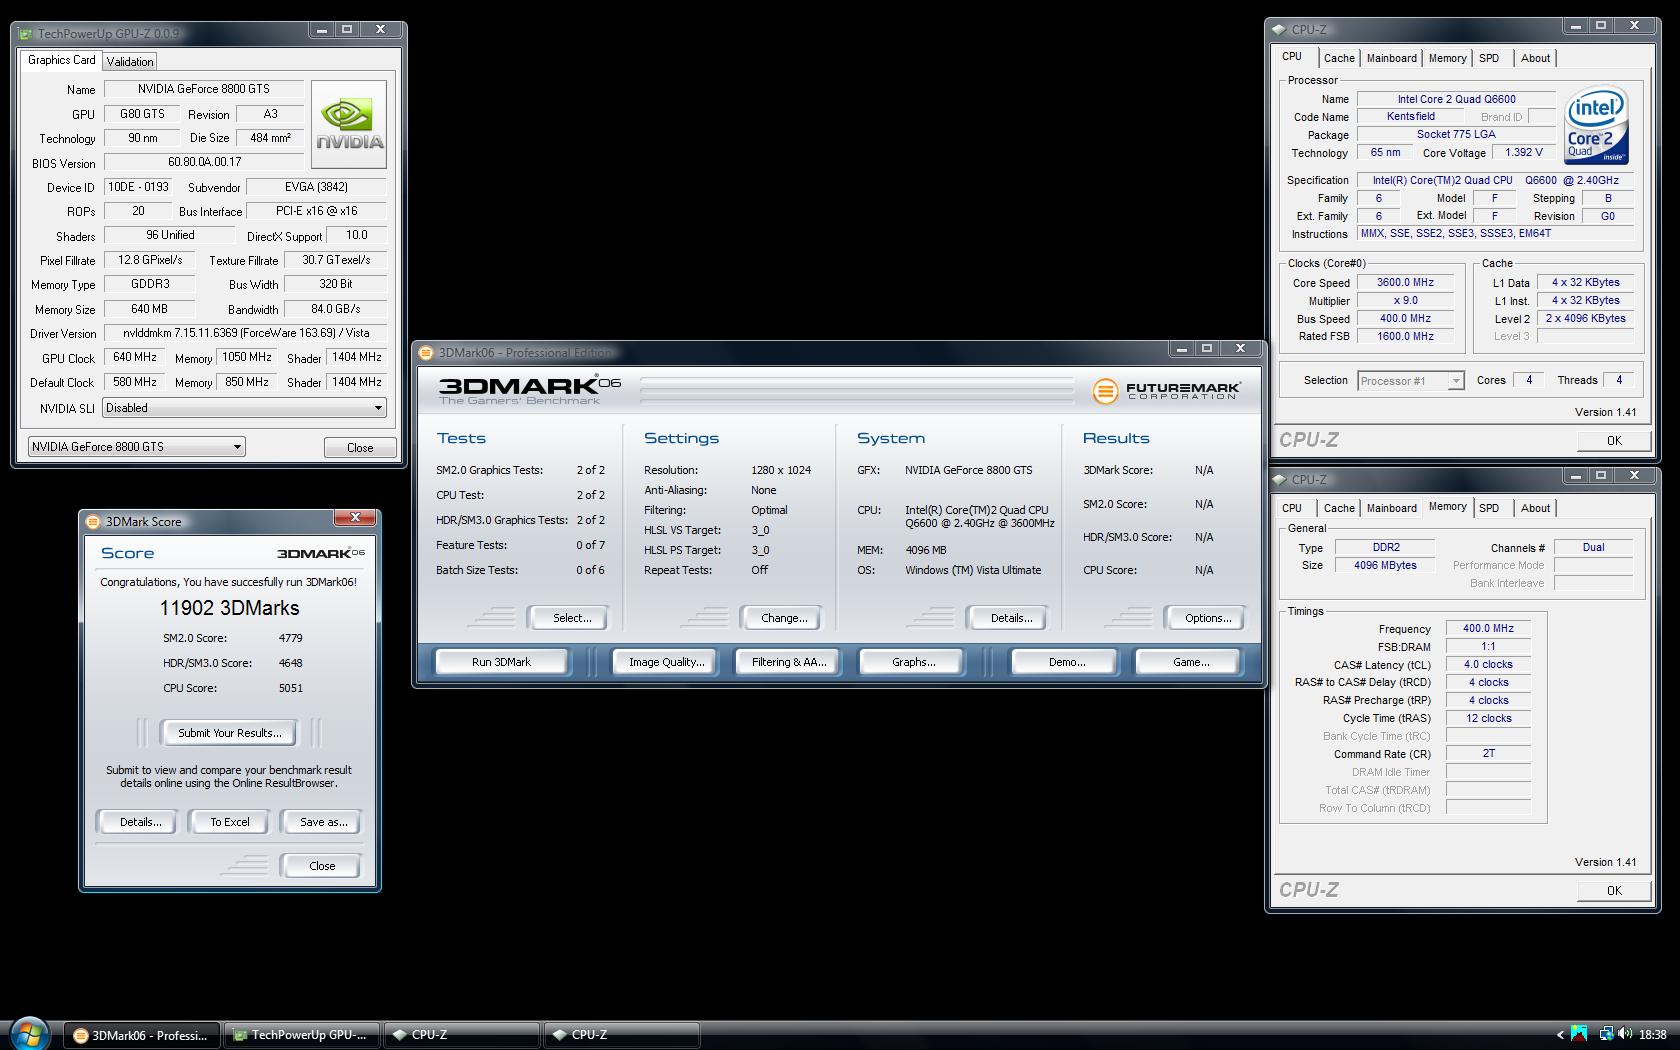
Task: Click memory Frequency value 400.0 MHz
Action: 1488,629
